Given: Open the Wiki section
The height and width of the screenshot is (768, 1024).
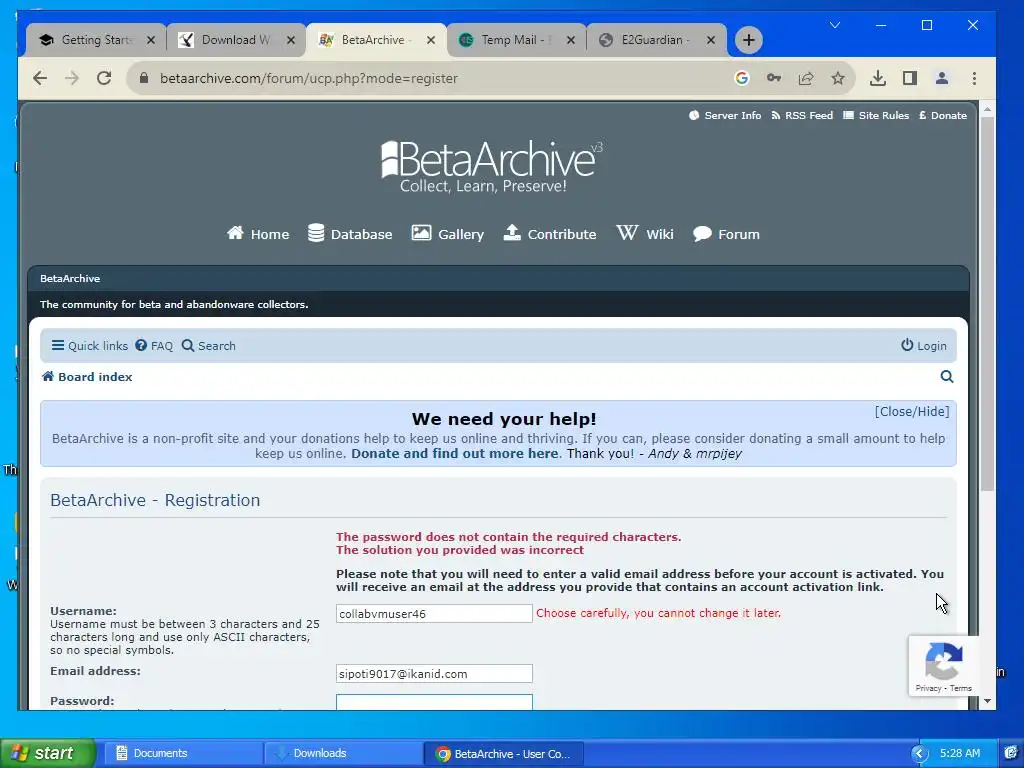Looking at the screenshot, I should tap(645, 234).
